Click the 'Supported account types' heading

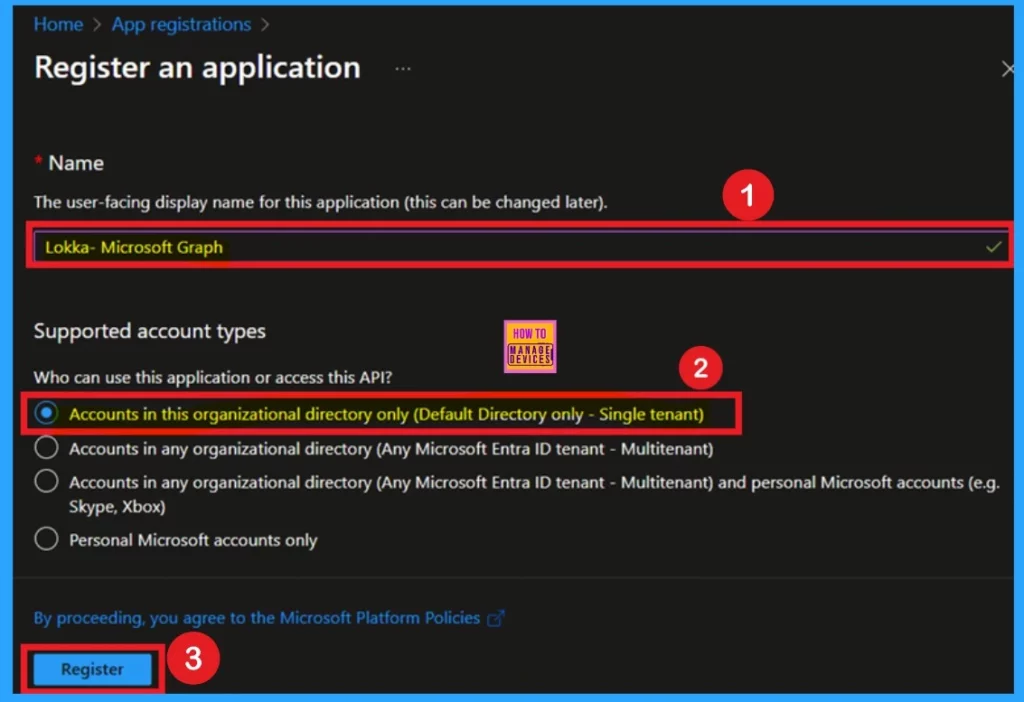coord(150,332)
